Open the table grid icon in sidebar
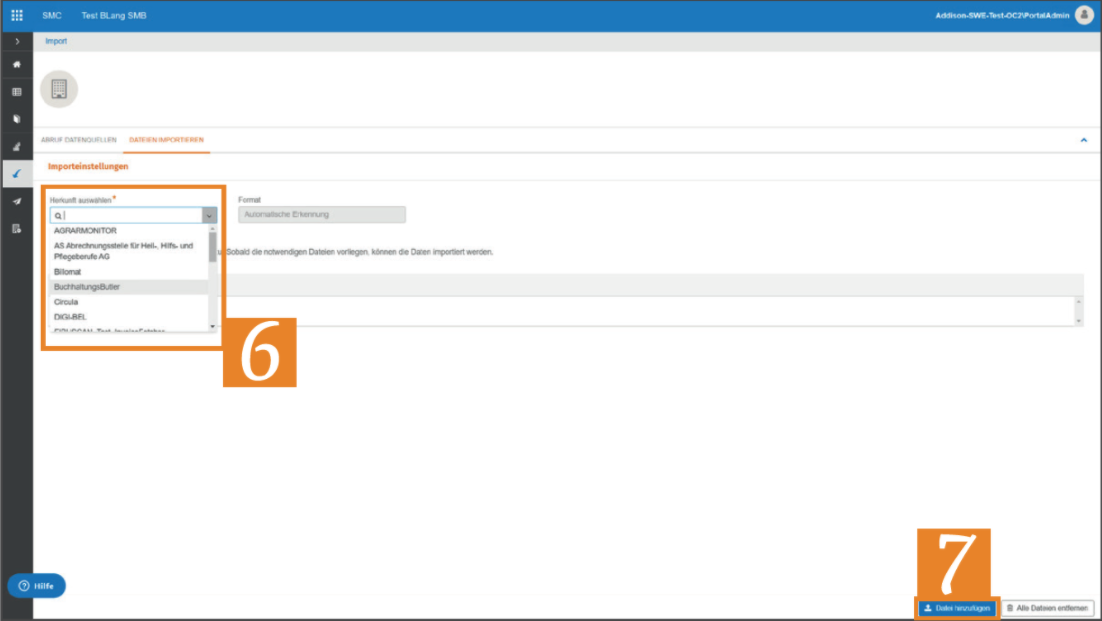Screen dimensions: 1102x621 [x=17, y=92]
